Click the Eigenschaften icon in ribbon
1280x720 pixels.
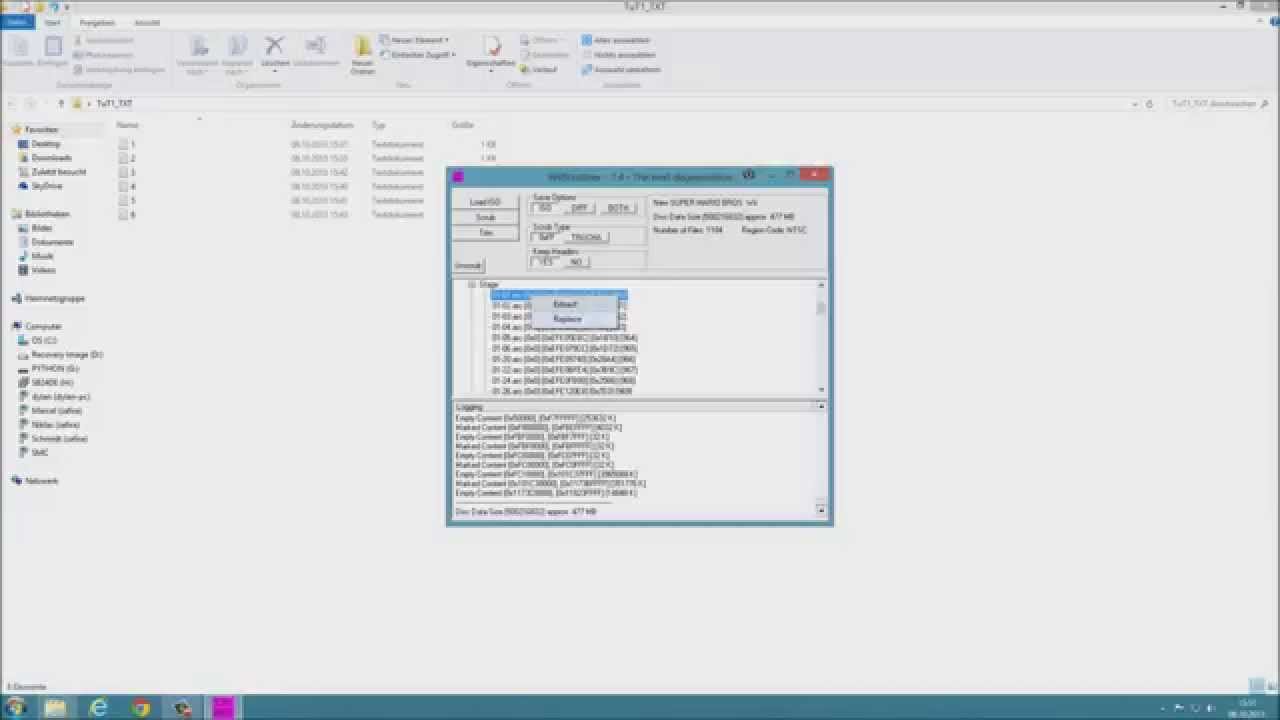click(491, 46)
